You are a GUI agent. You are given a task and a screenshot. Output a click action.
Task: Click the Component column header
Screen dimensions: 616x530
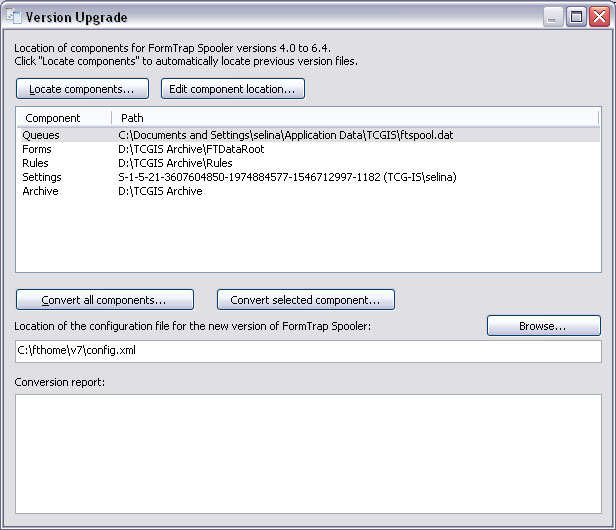(x=53, y=118)
